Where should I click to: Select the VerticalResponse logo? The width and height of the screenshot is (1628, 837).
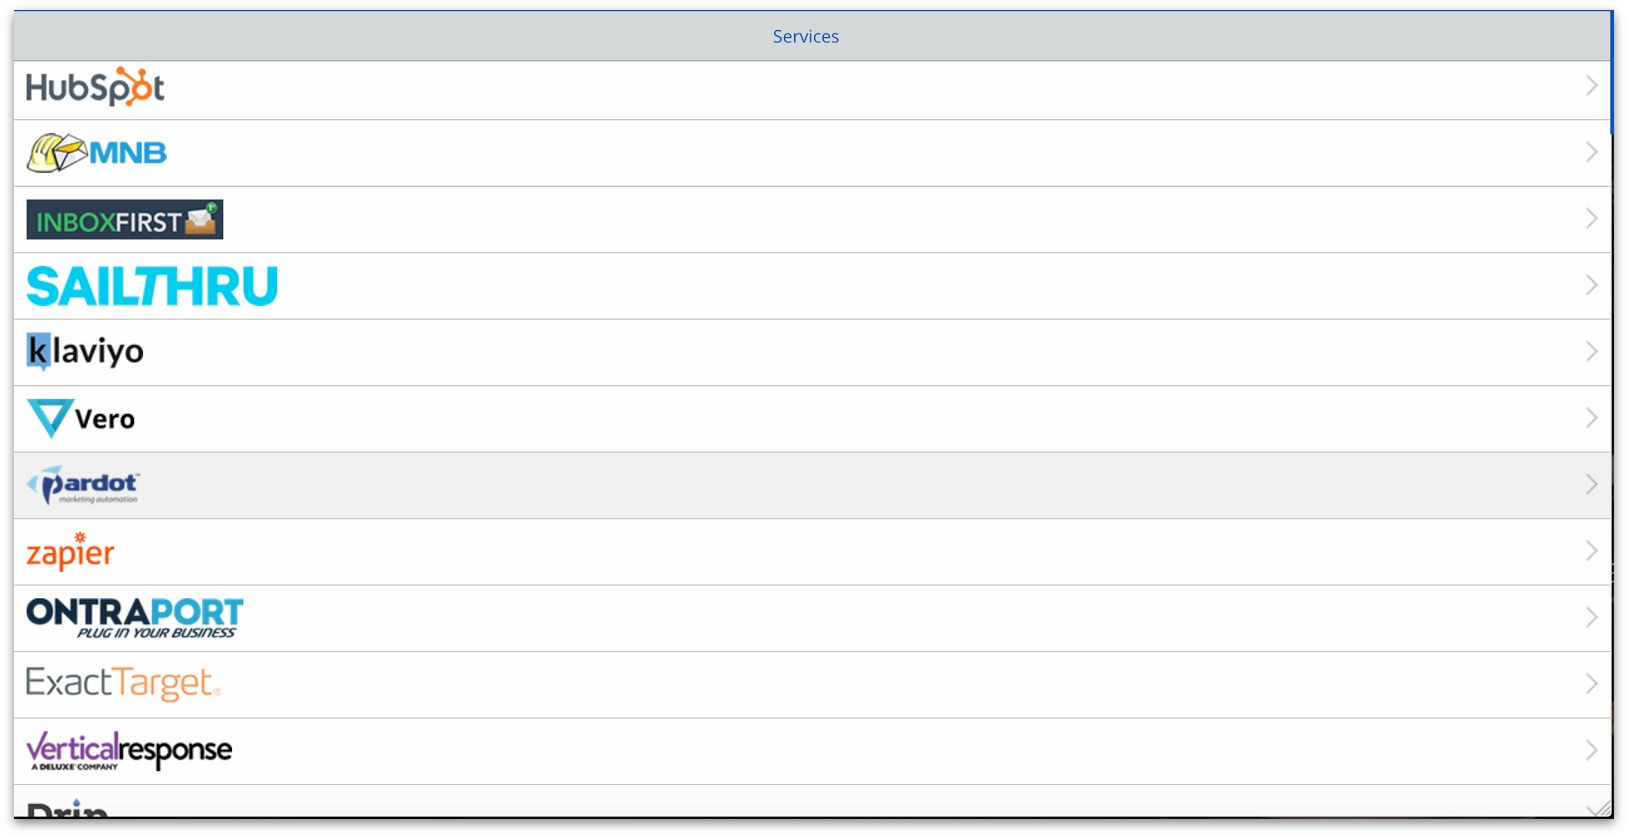coord(129,751)
